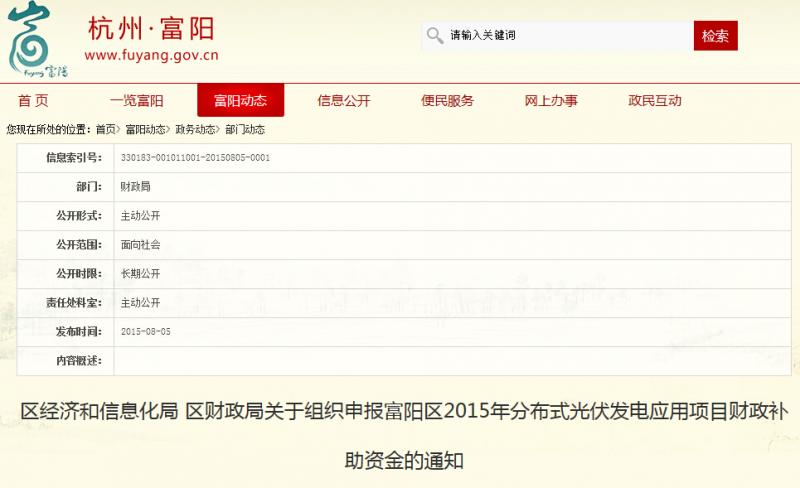Click the magnifier icon in search box
Image resolution: width=800 pixels, height=488 pixels.
click(434, 36)
